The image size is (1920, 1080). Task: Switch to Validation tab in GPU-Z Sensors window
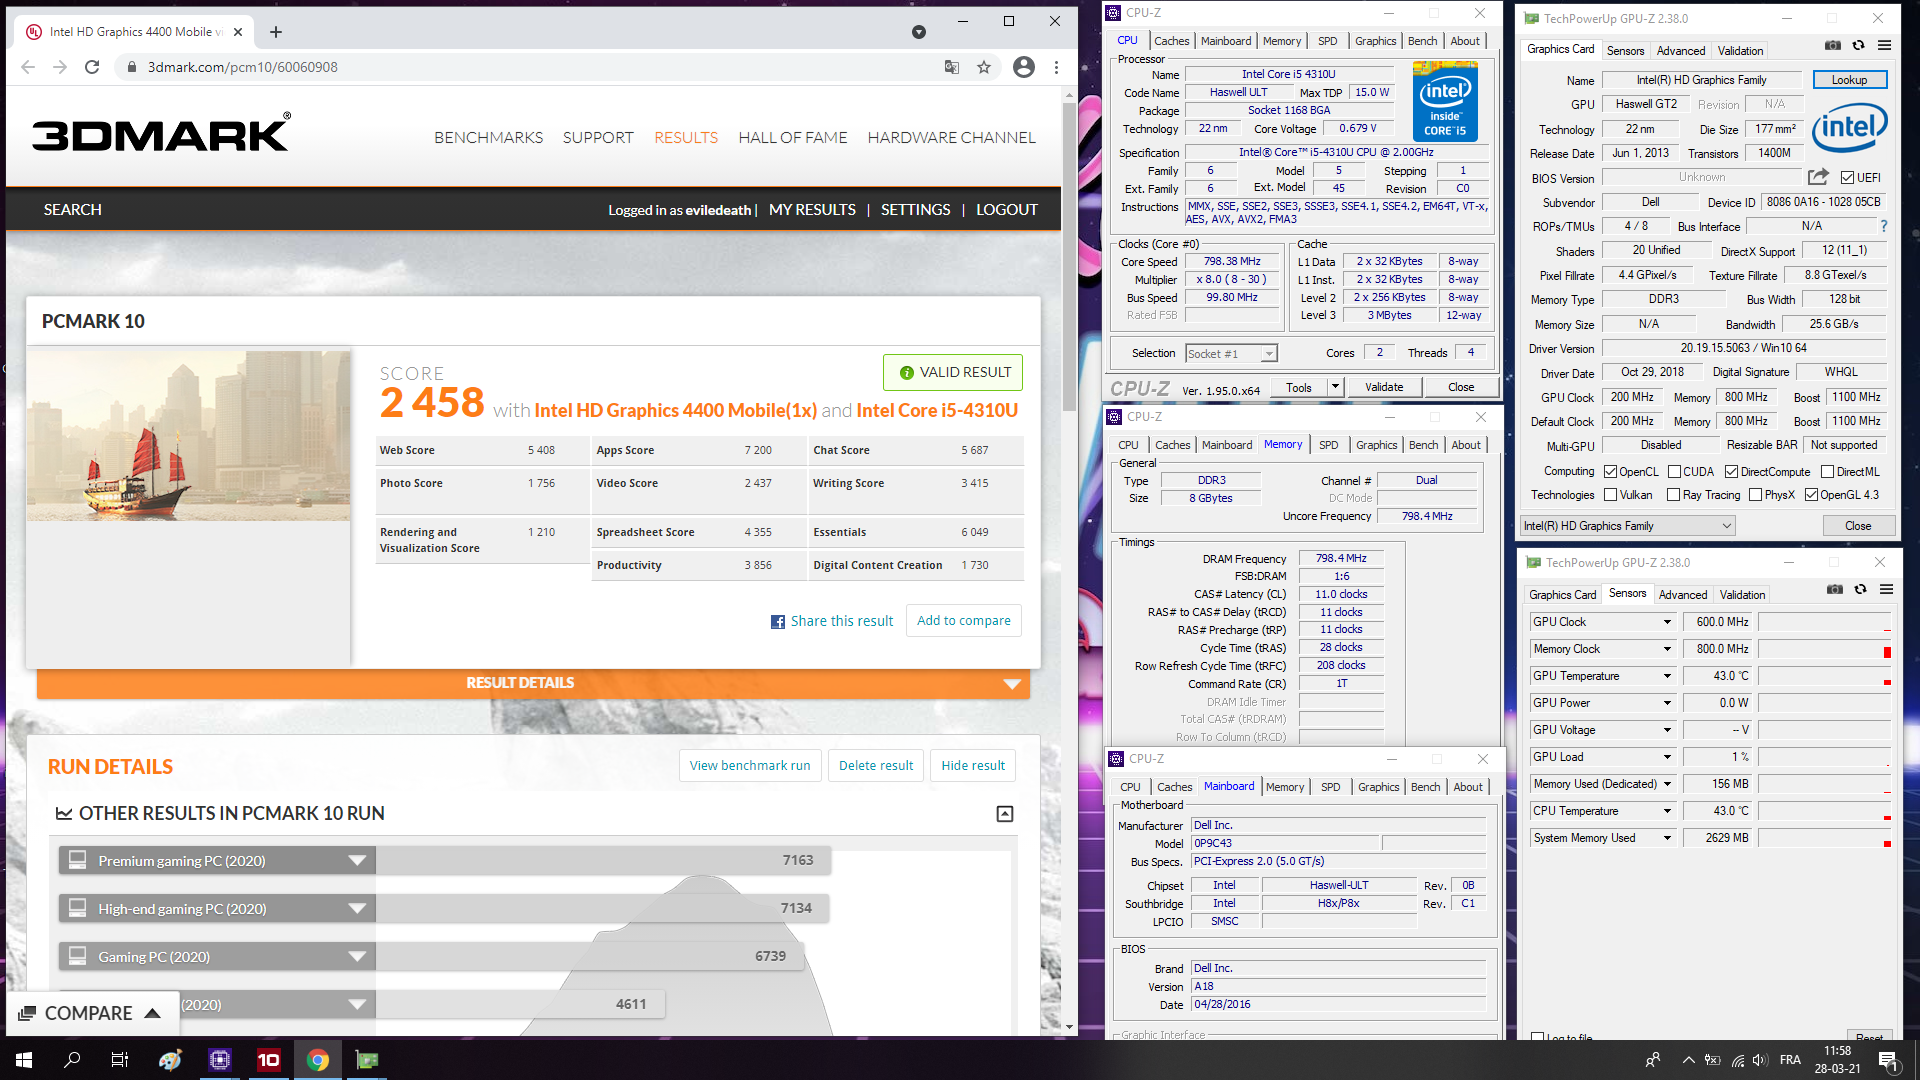pos(1742,595)
